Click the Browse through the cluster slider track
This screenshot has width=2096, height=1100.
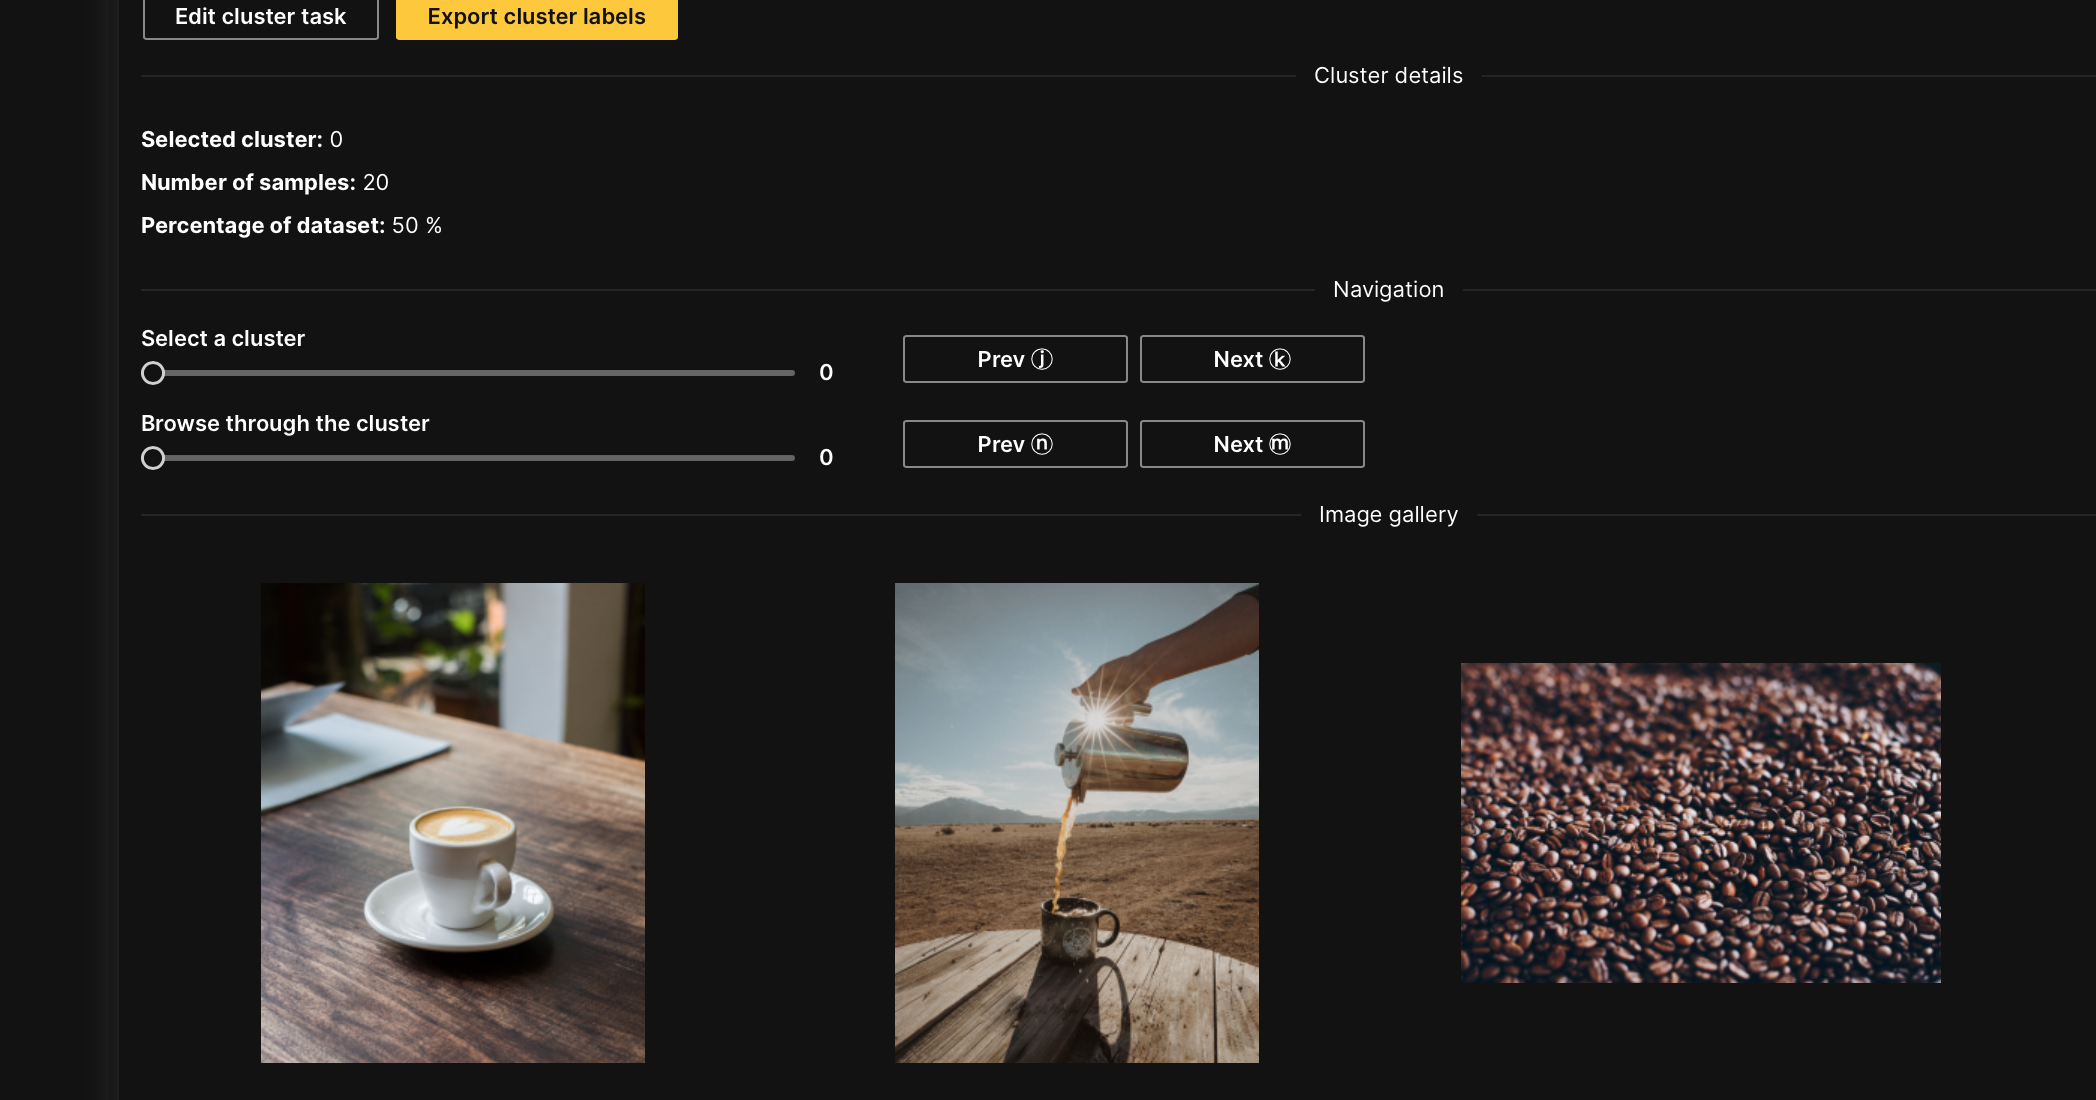click(470, 457)
